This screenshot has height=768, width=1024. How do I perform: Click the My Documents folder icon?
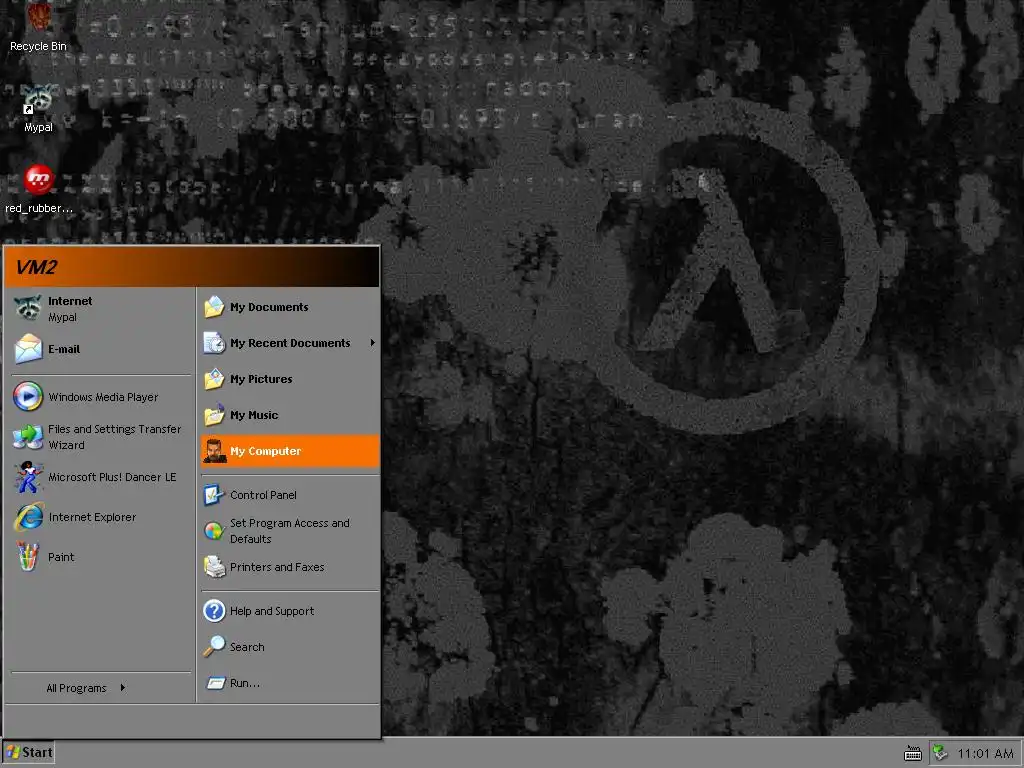[214, 307]
